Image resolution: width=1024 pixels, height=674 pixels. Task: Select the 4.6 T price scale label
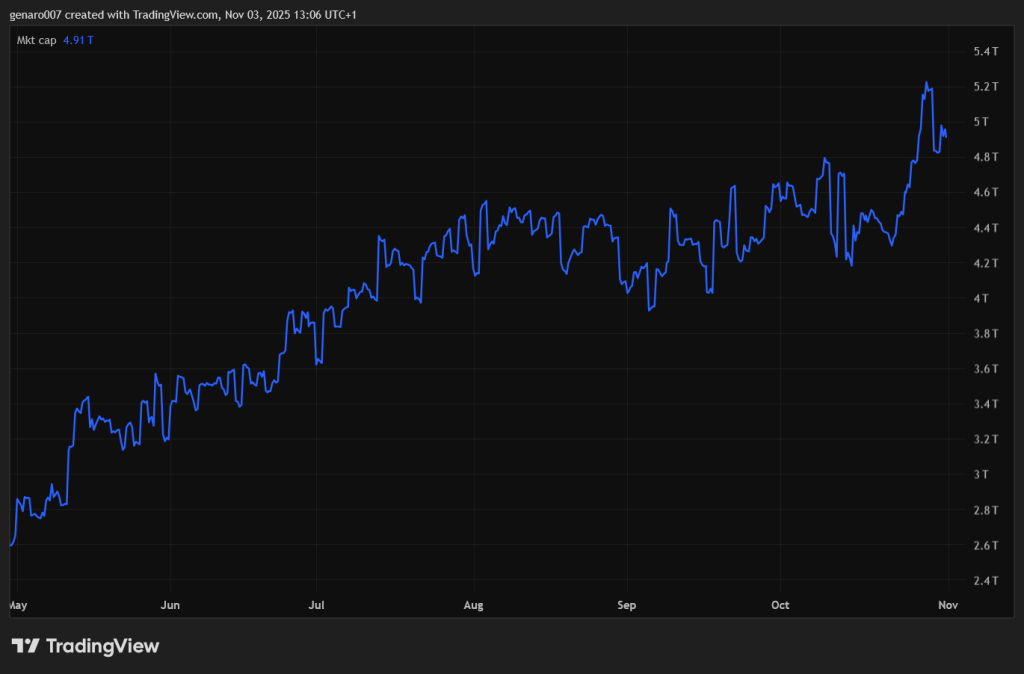pyautogui.click(x=986, y=192)
